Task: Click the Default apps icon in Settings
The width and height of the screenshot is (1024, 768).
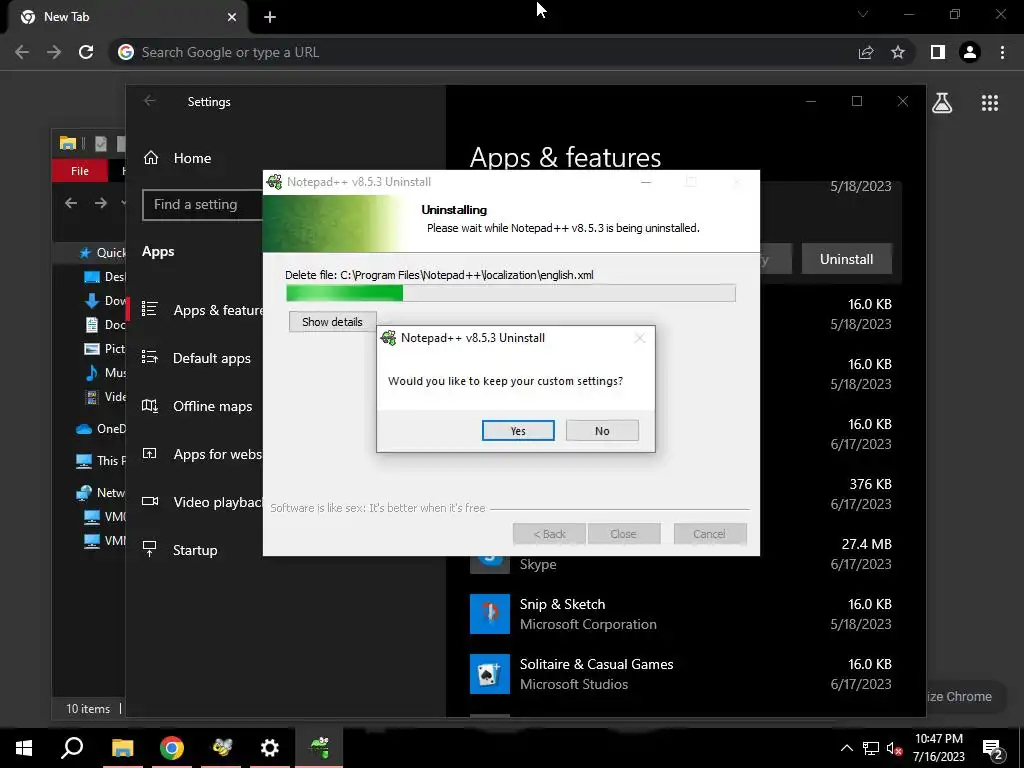Action: (x=150, y=357)
